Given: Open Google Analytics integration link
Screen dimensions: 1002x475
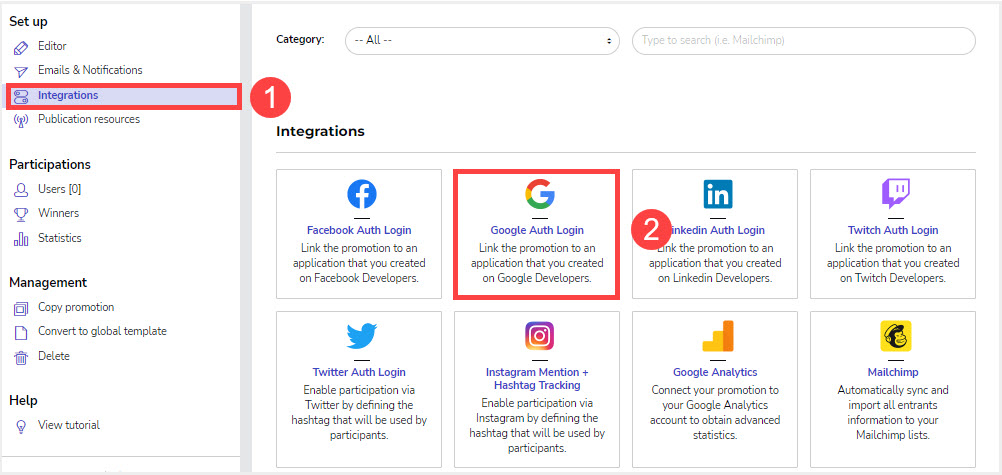Looking at the screenshot, I should click(x=715, y=372).
